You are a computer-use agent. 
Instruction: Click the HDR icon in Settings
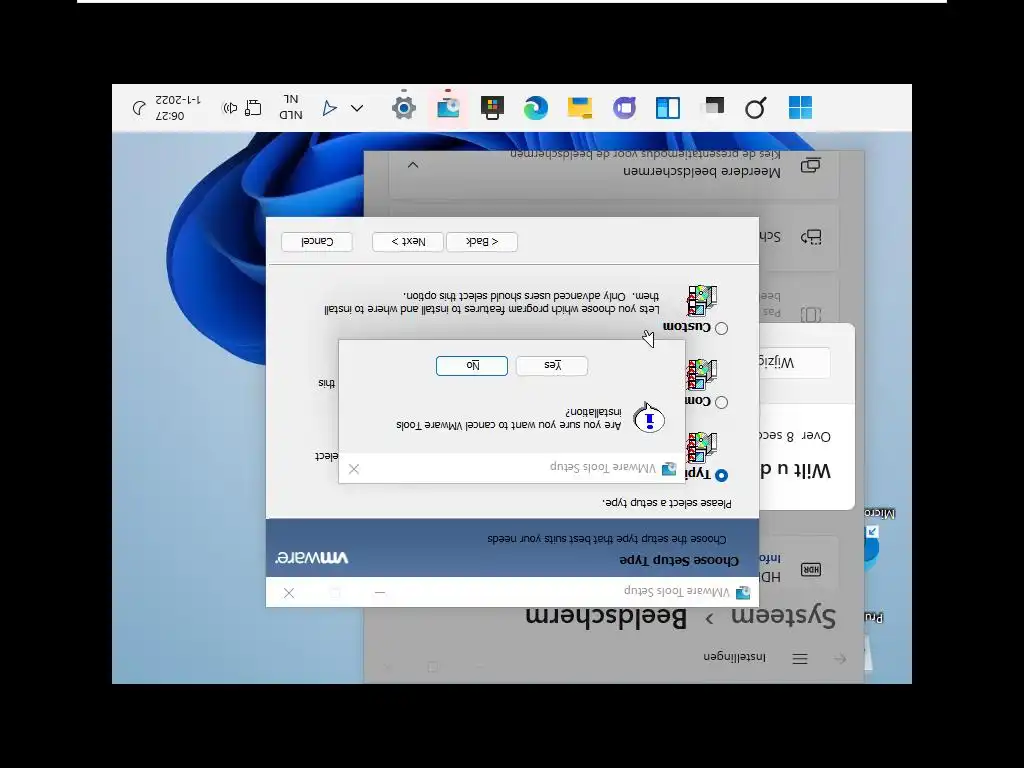coord(810,569)
